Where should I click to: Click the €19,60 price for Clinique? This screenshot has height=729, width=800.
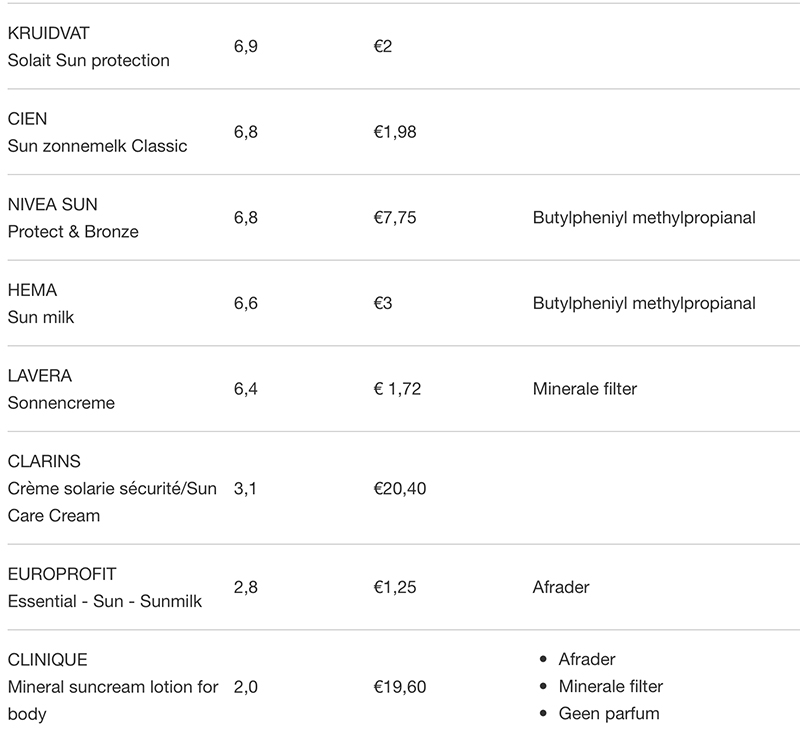pos(400,687)
